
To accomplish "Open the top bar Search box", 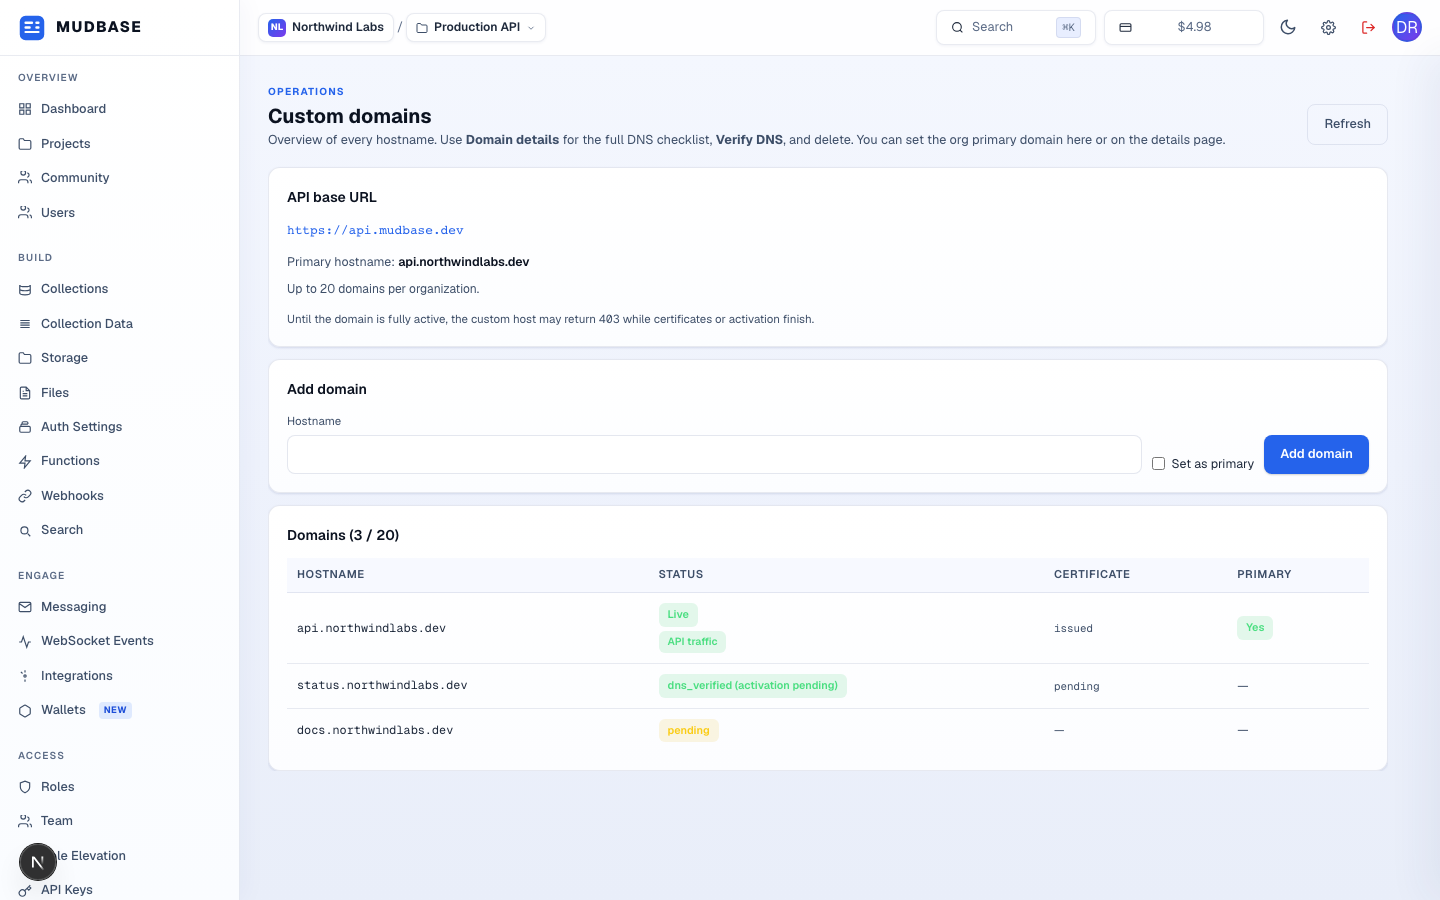I will tap(1016, 27).
